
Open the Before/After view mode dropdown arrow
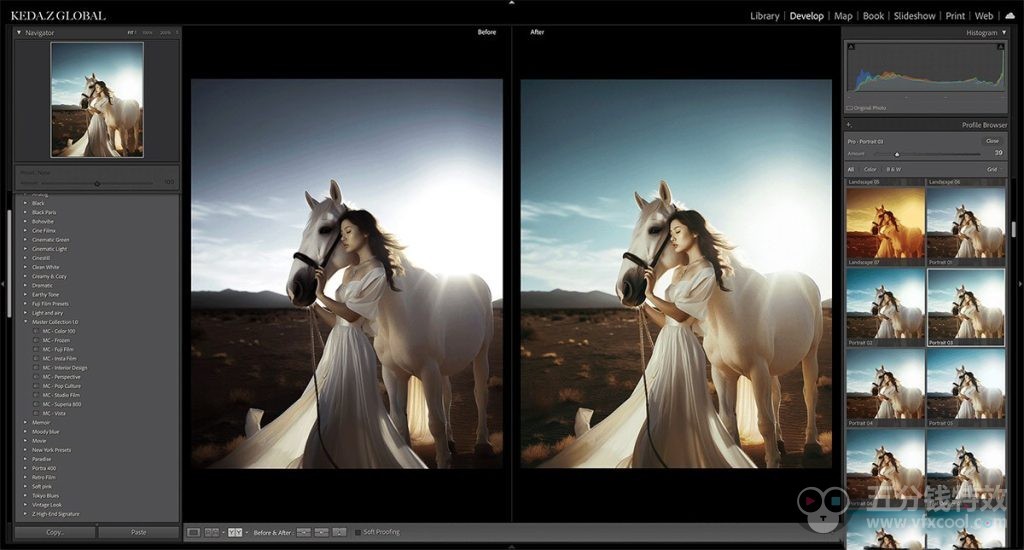pyautogui.click(x=246, y=532)
